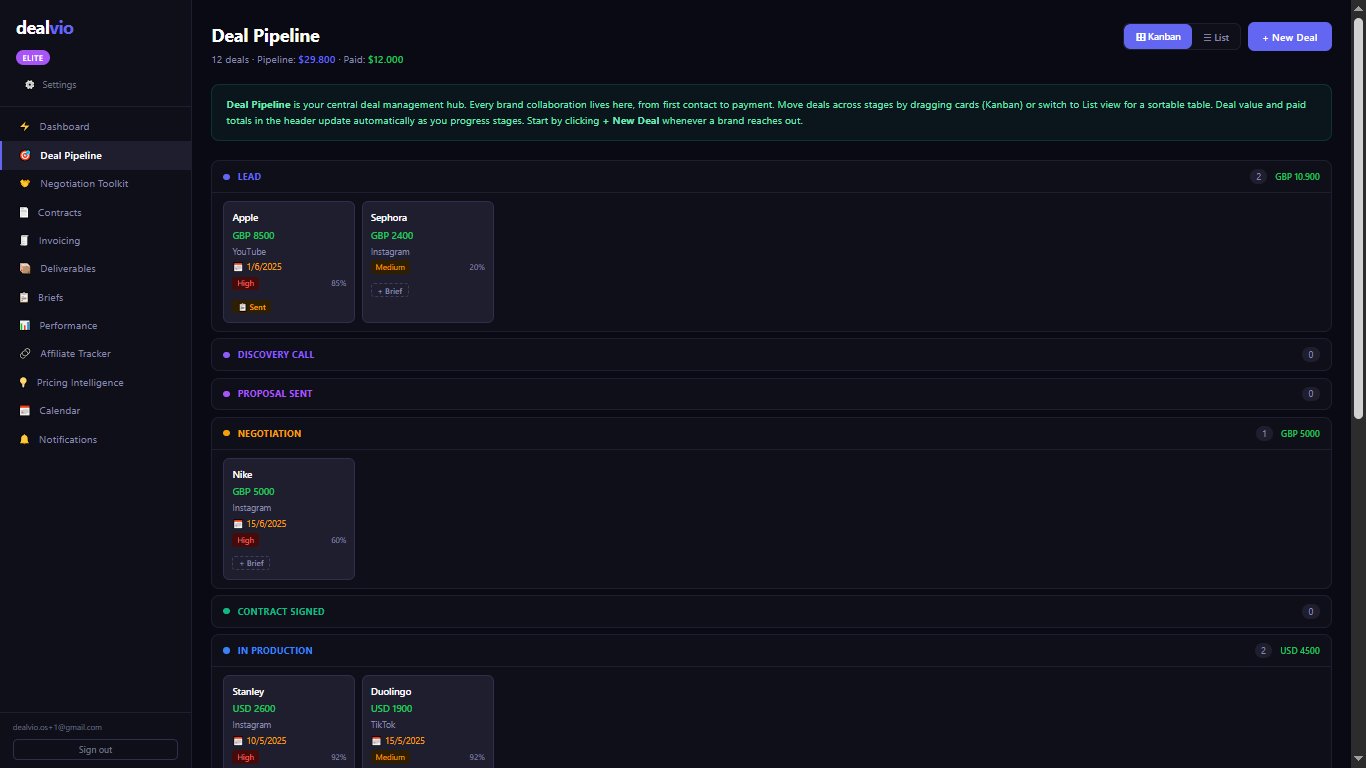Image resolution: width=1366 pixels, height=768 pixels.
Task: Open Invoicing in the sidebar
Action: [59, 241]
